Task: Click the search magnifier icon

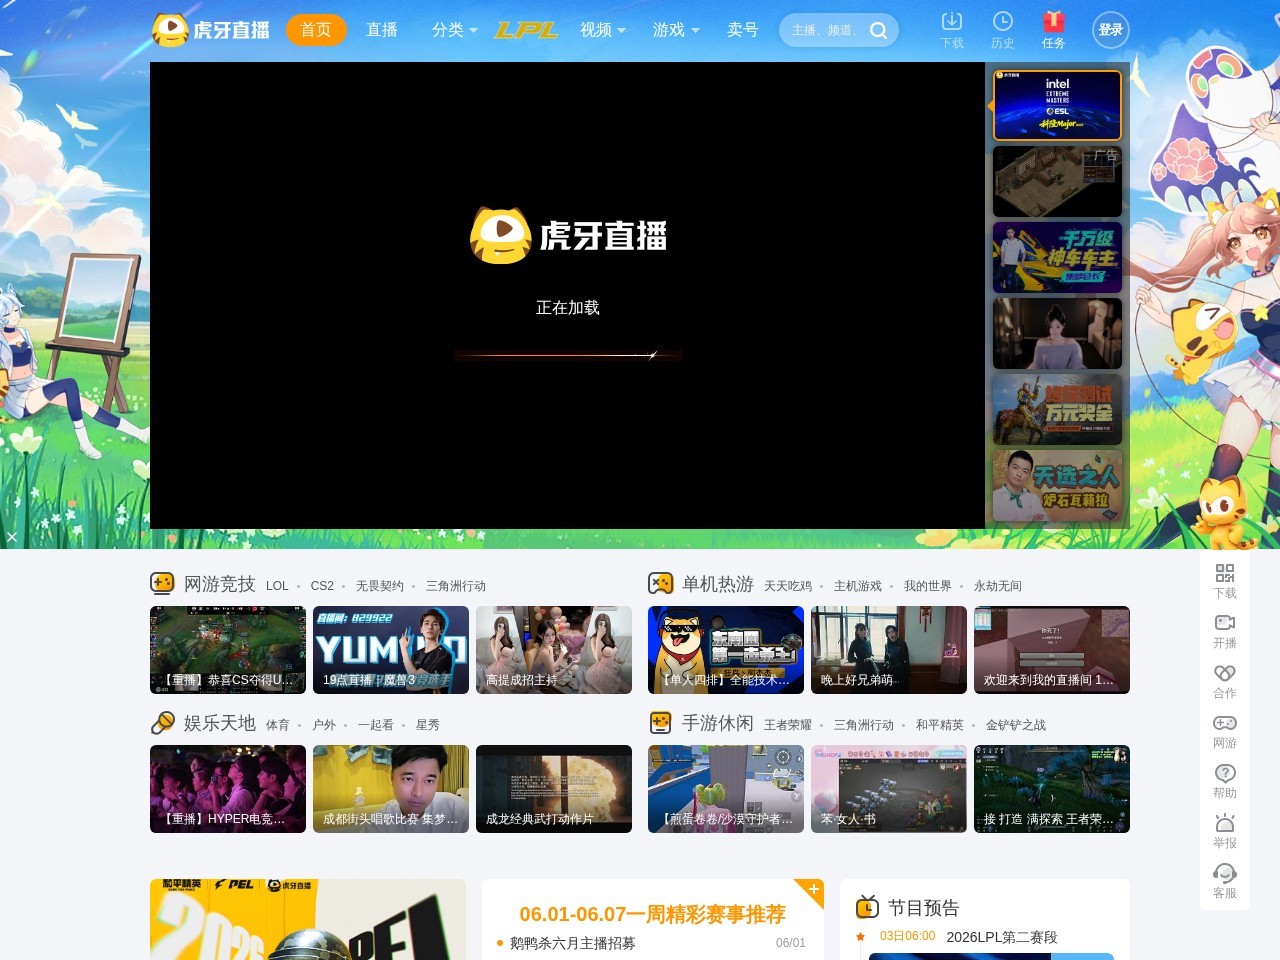Action: click(x=879, y=31)
